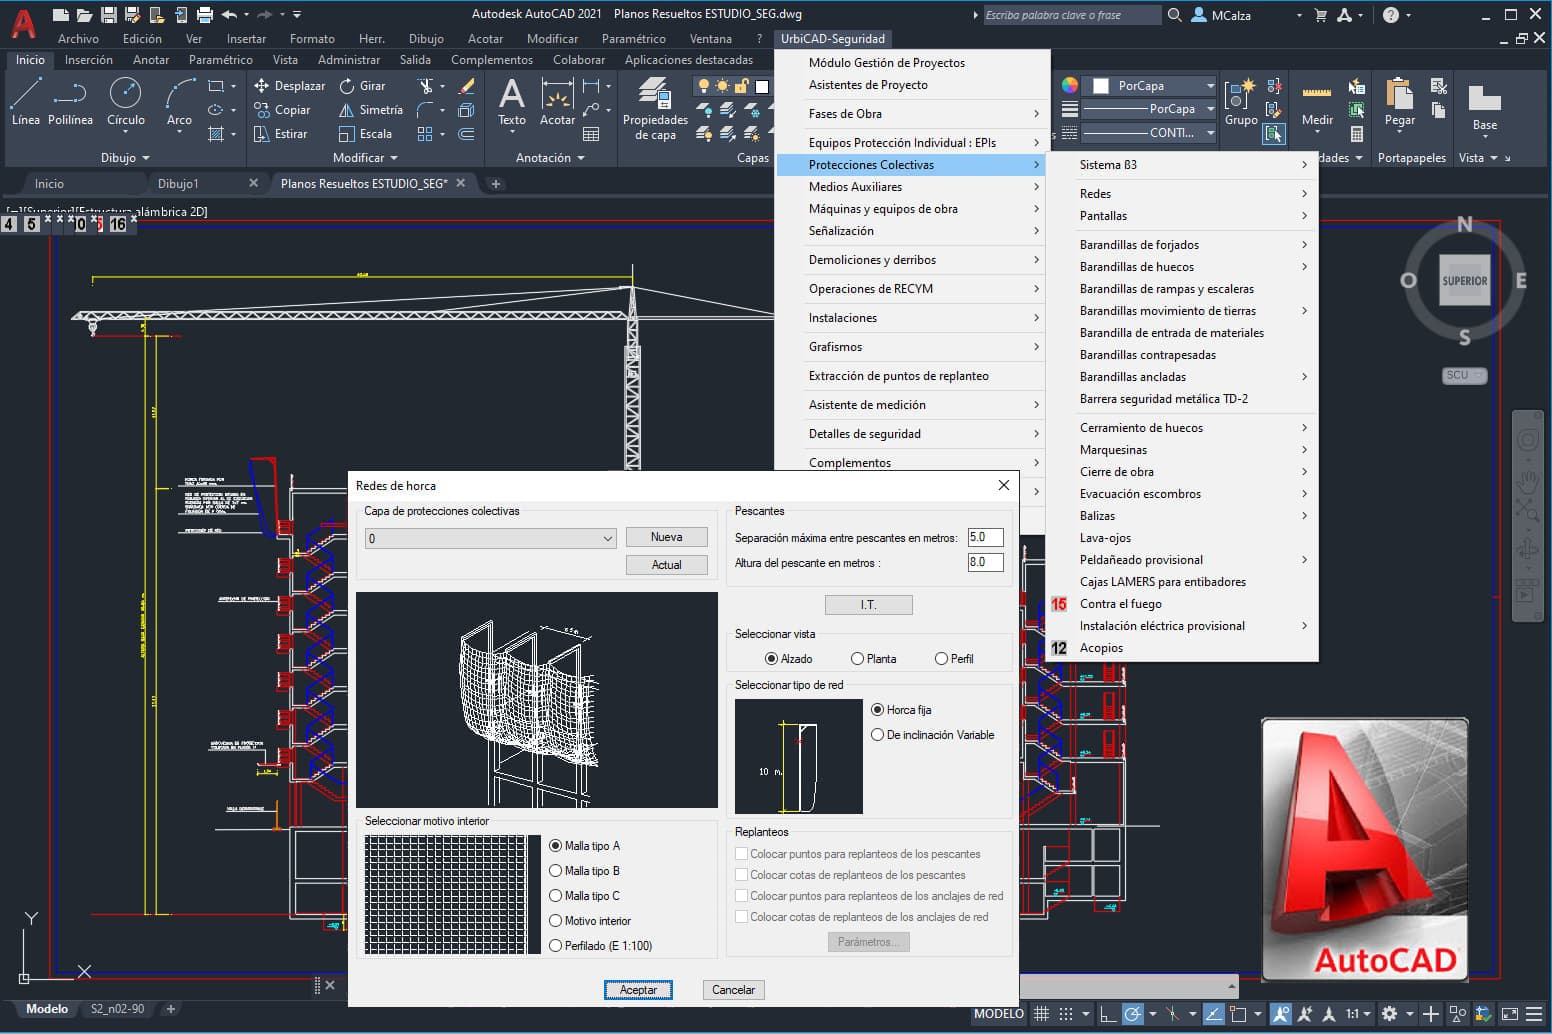Screen dimensions: 1552x1034
Task: Select Malla tipo C pattern
Action: [555, 896]
